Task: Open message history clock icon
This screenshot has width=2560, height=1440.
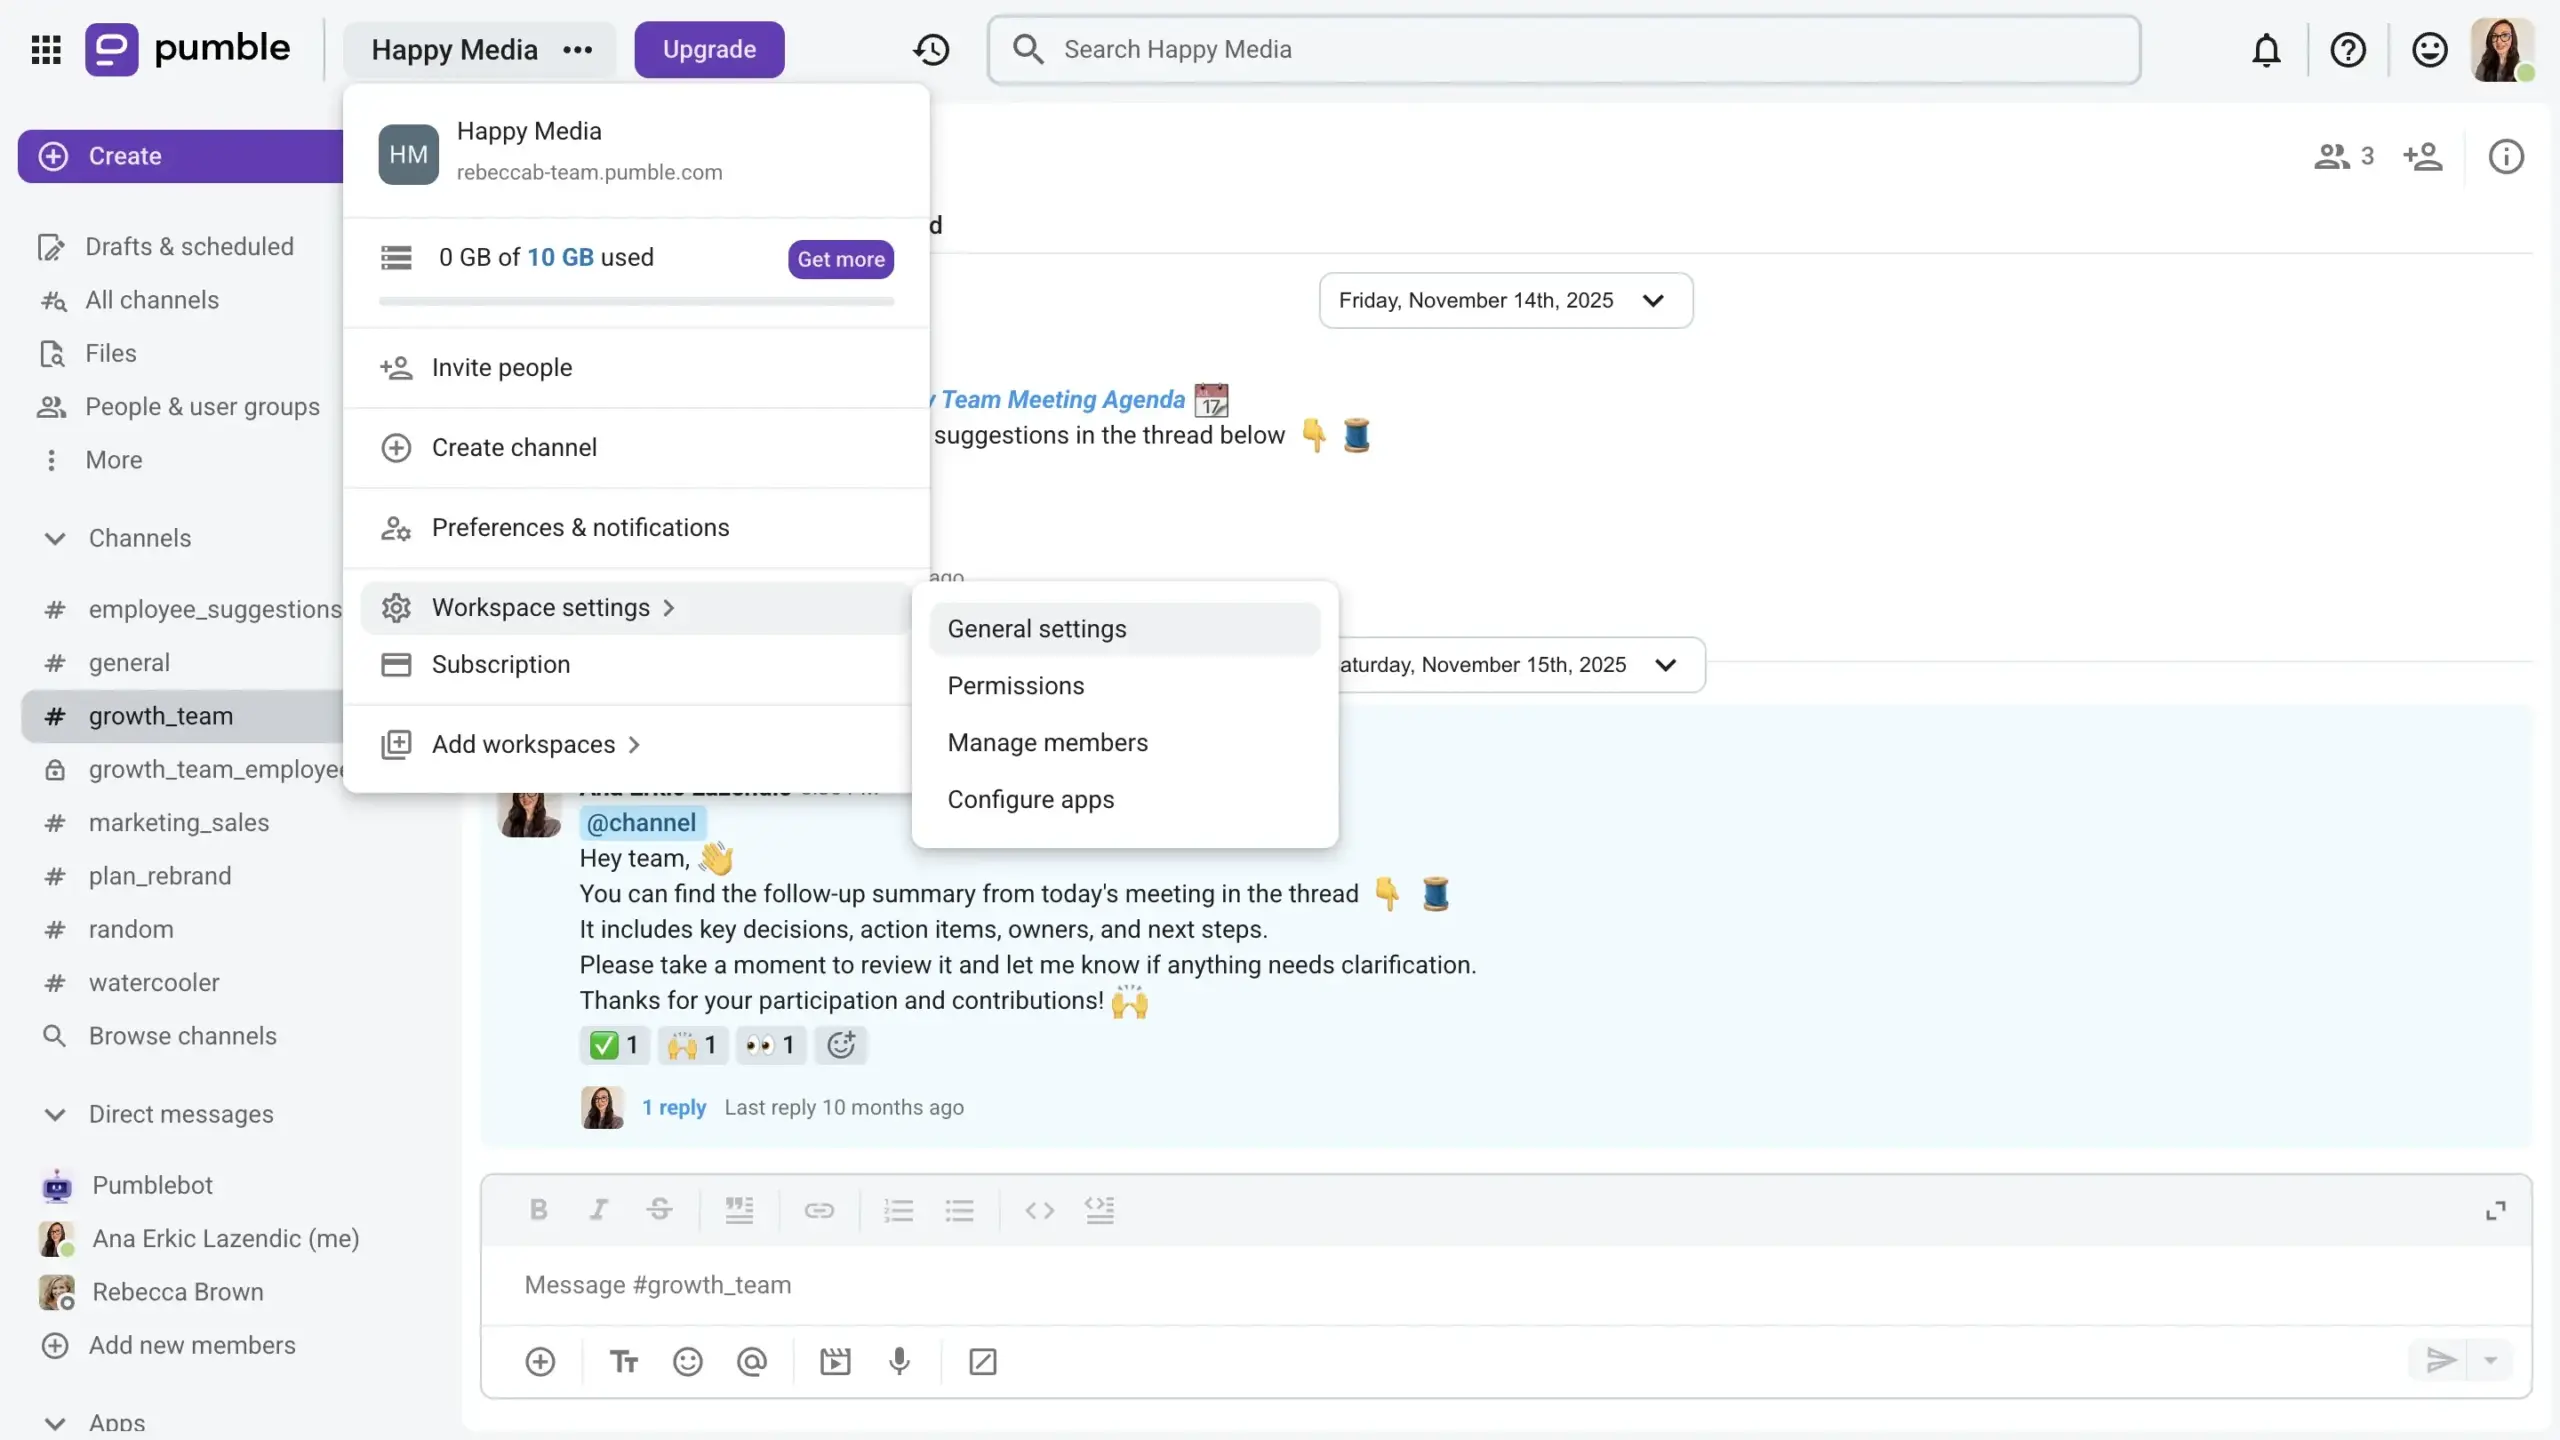Action: click(x=931, y=49)
